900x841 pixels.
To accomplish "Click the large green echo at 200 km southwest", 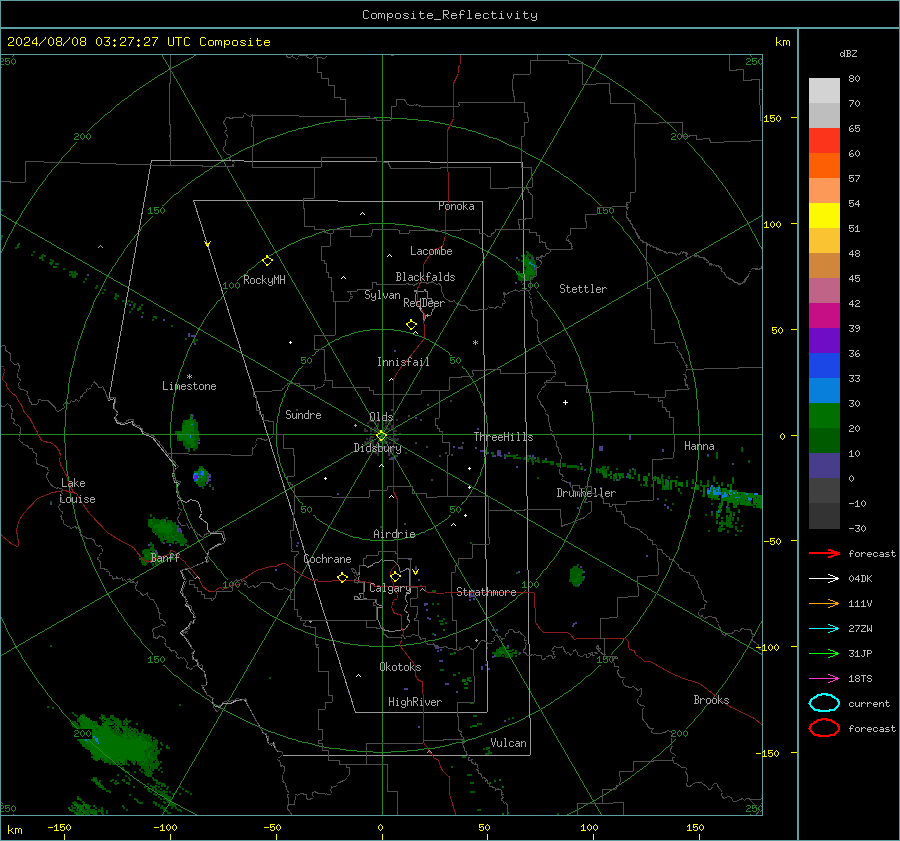I will click(x=119, y=742).
